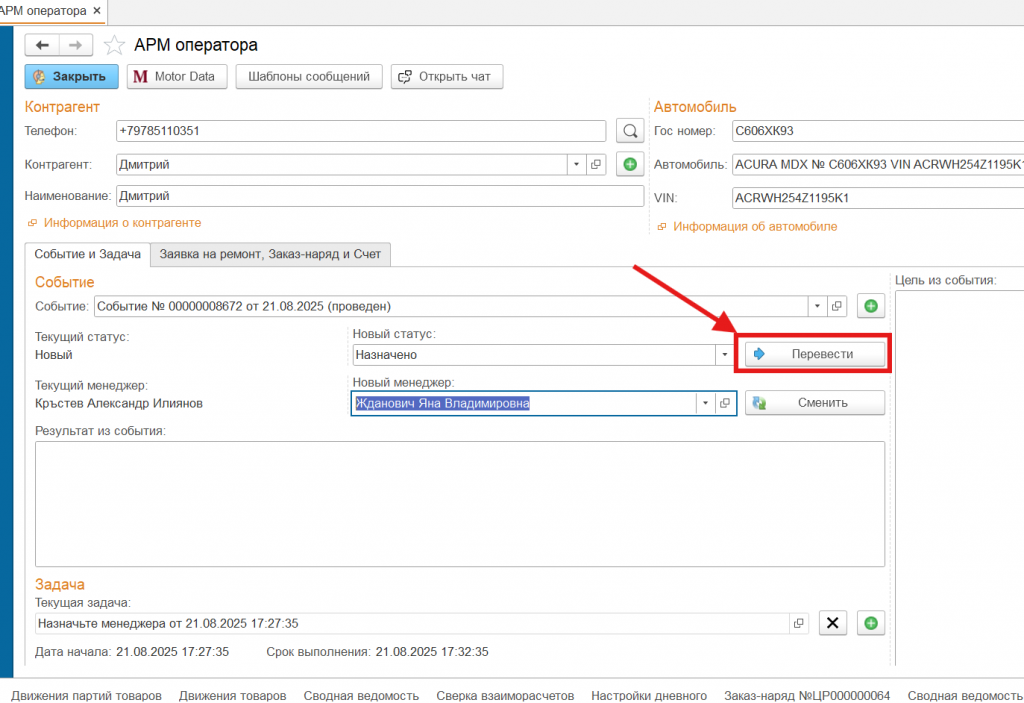Open the Новый менеджер dropdown list

coord(706,403)
